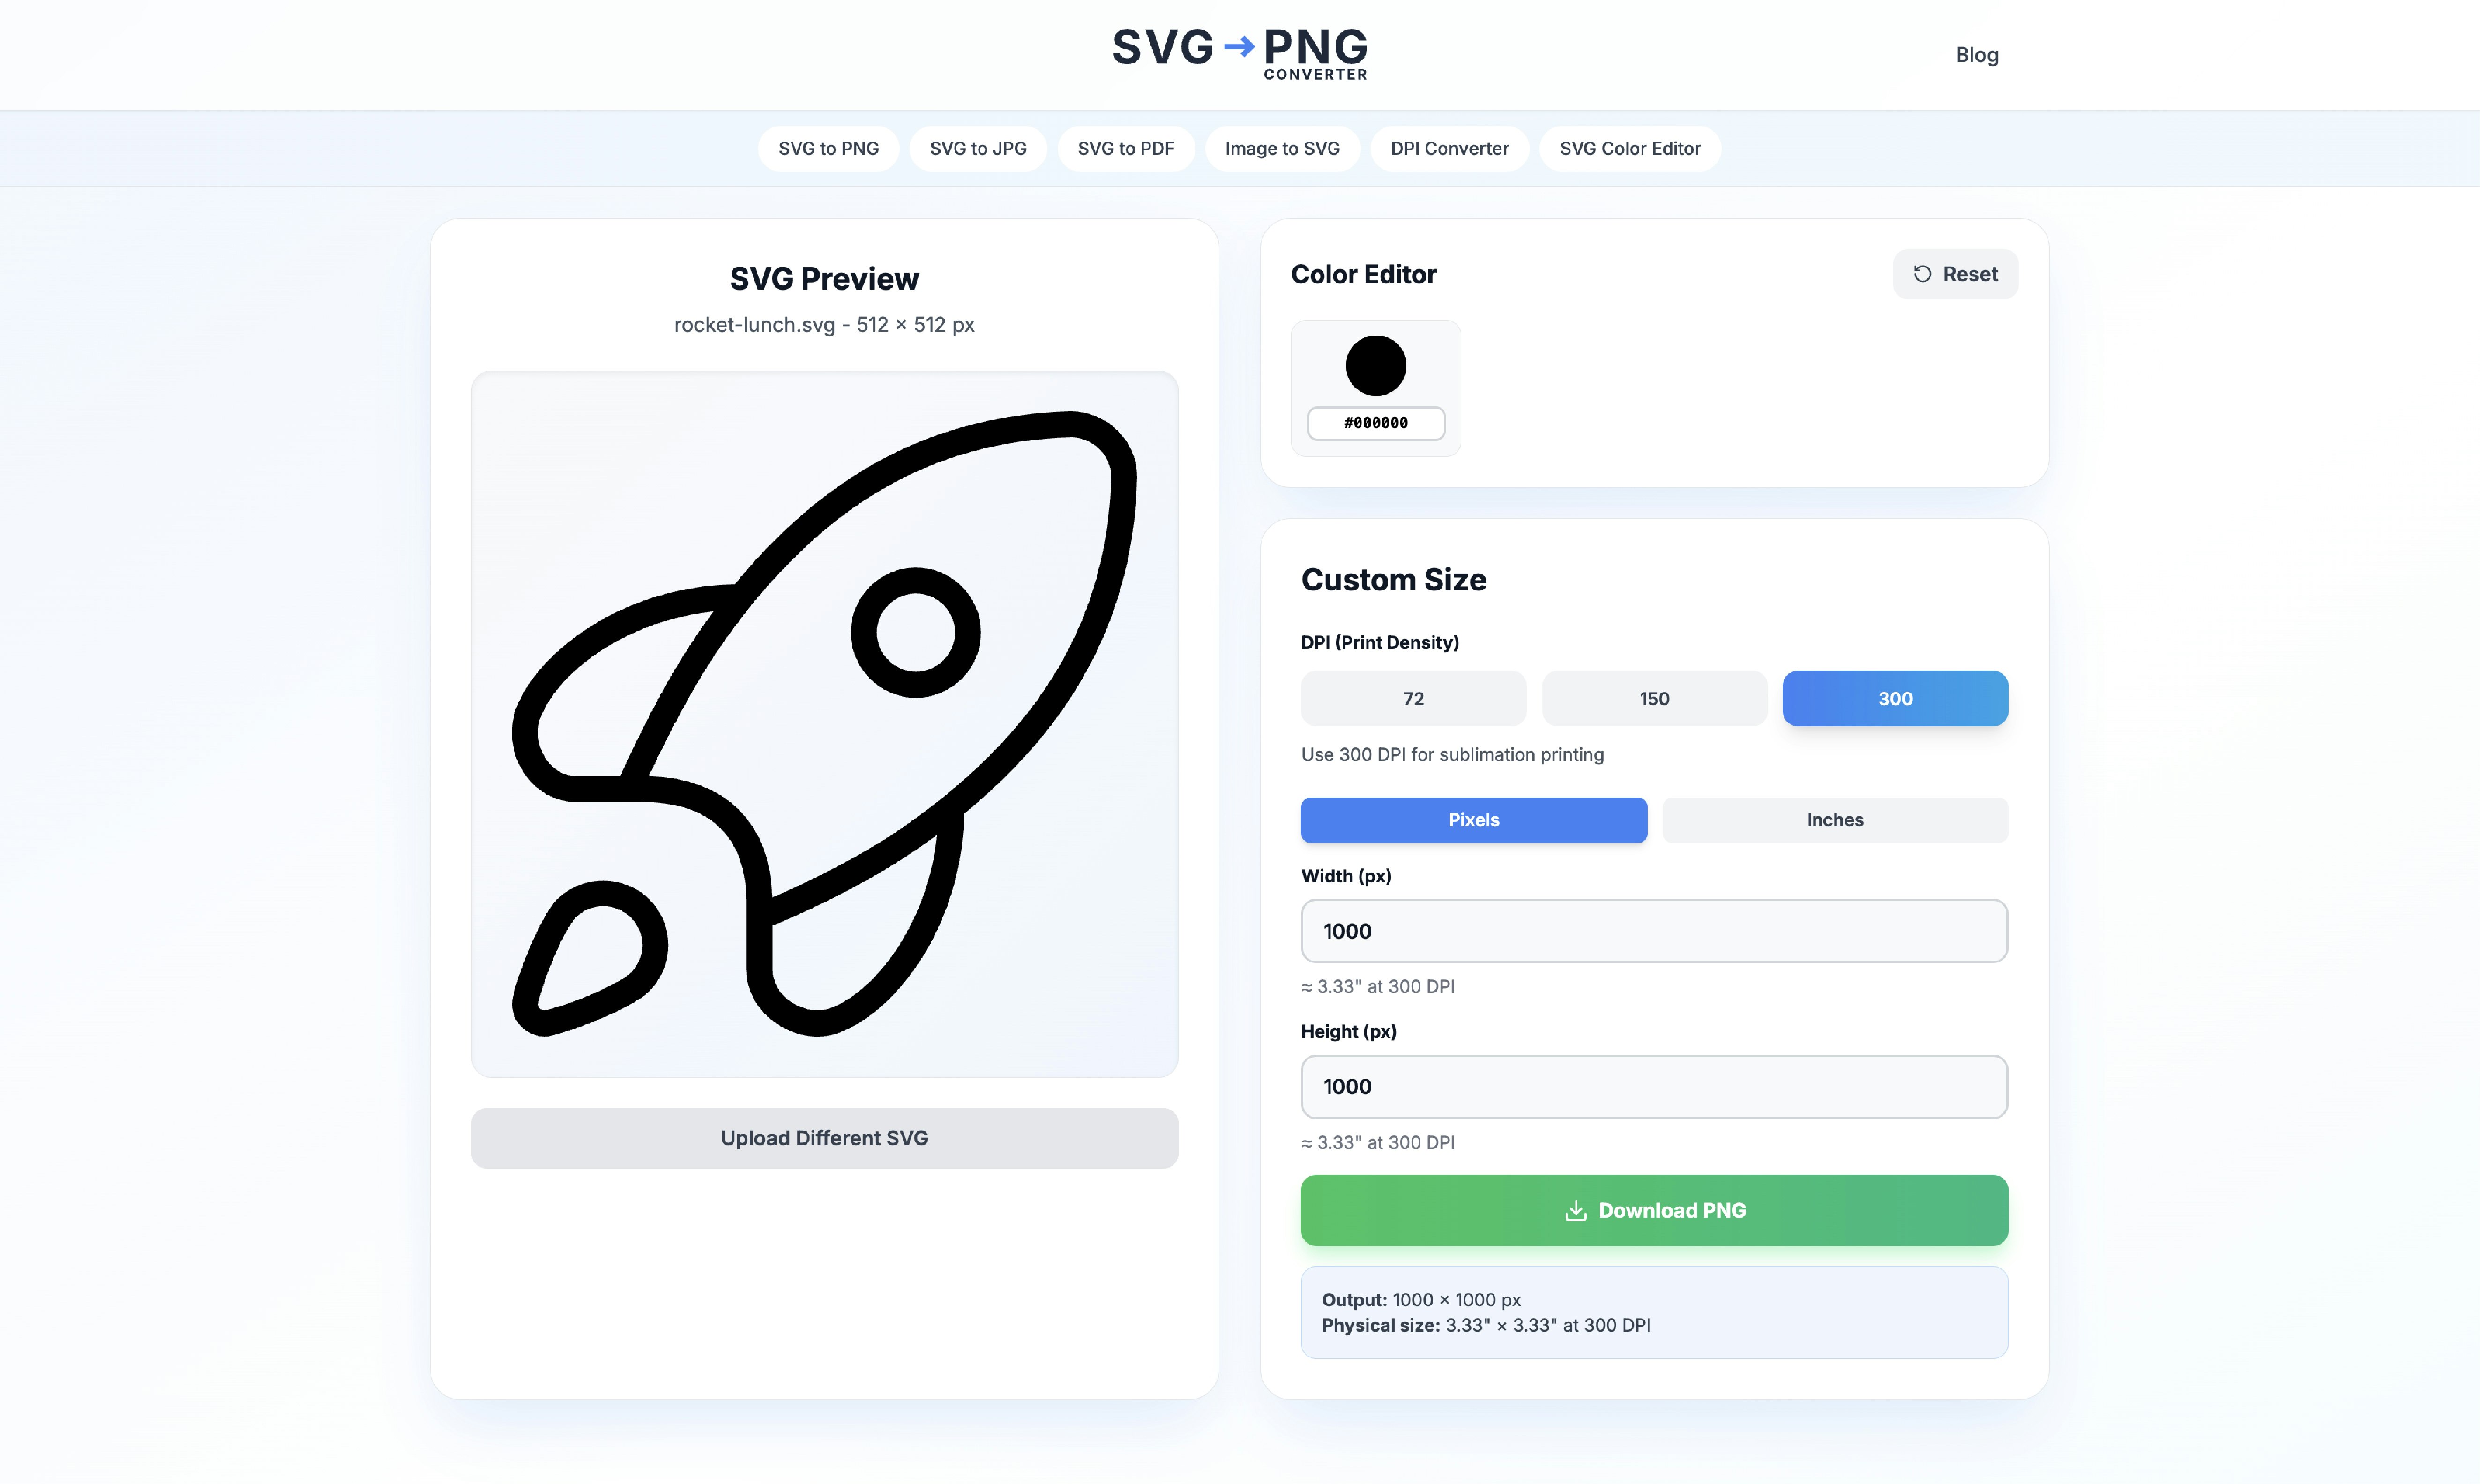Click the Width pixels input field
2480x1484 pixels.
click(x=1653, y=930)
